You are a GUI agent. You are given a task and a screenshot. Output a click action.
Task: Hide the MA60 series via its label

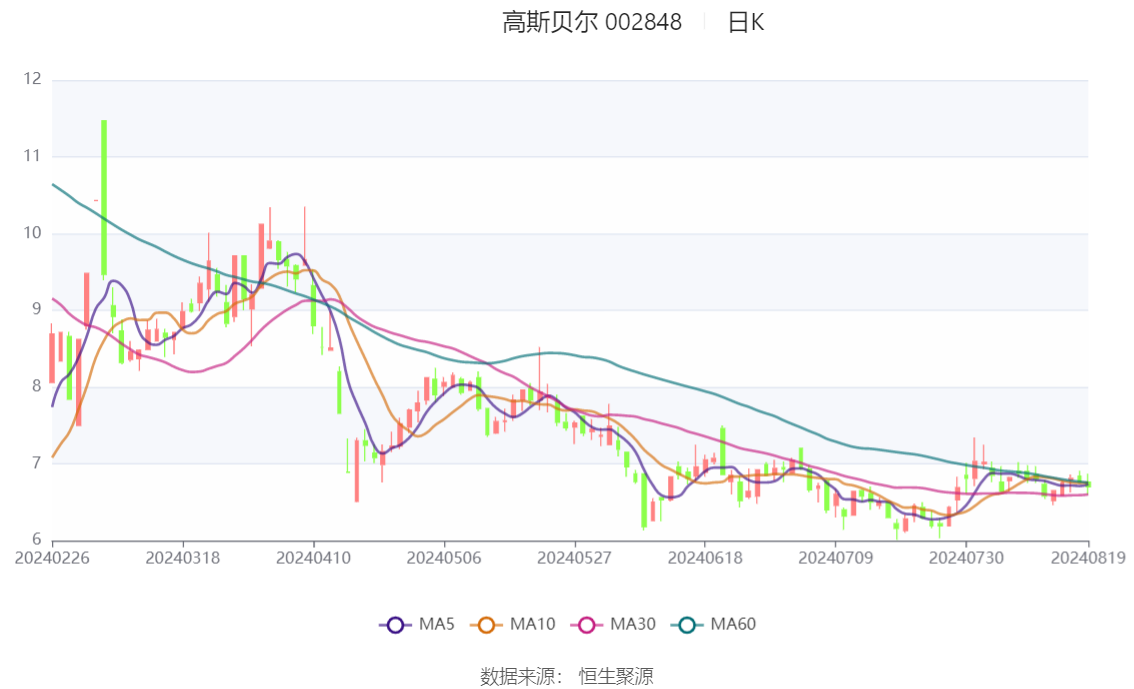(x=733, y=624)
